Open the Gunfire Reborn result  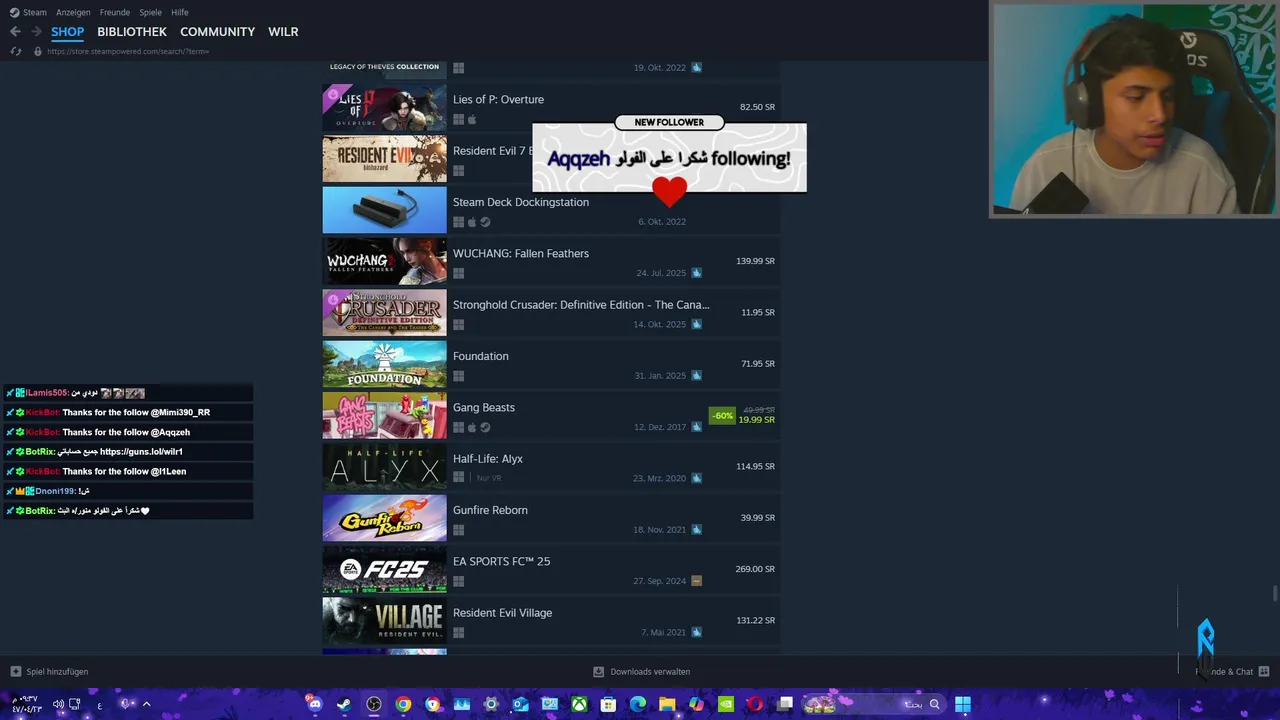pyautogui.click(x=551, y=517)
